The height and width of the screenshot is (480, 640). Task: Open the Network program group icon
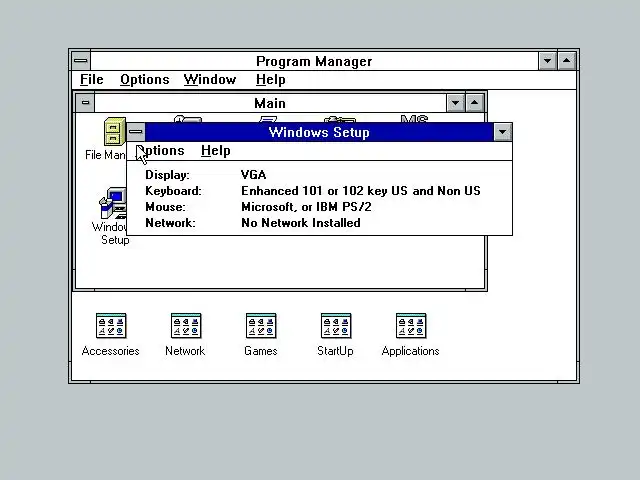186,326
